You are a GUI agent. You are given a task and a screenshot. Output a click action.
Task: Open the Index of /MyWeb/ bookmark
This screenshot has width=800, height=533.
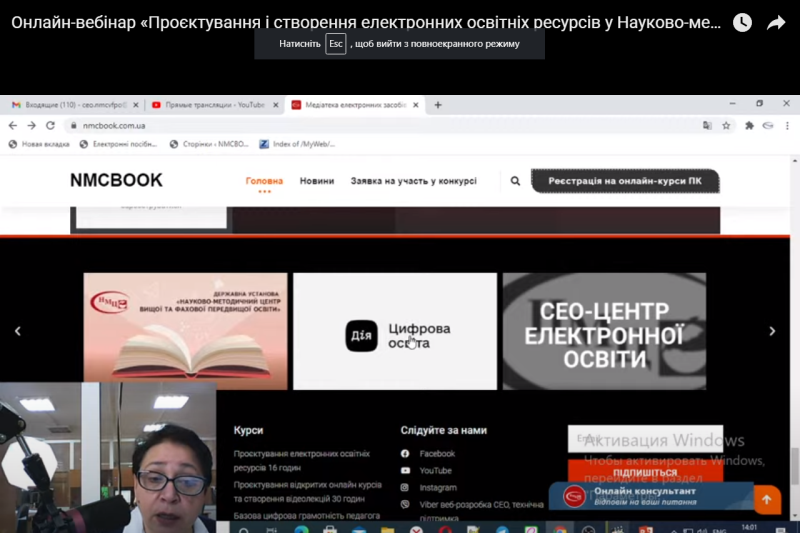(297, 144)
